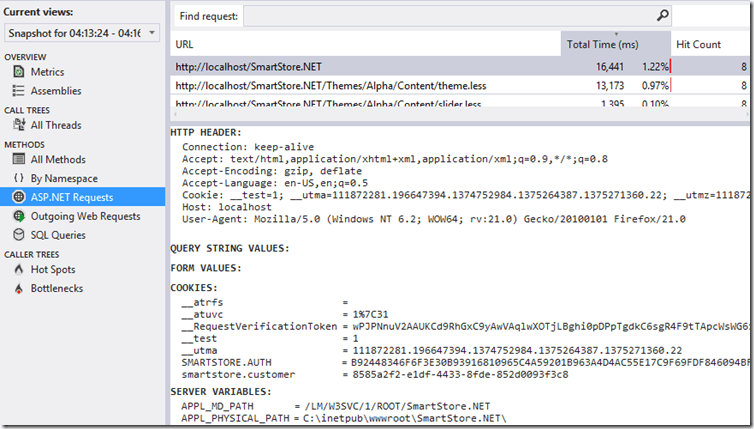Open the Assemblies view
754x429 pixels.
pyautogui.click(x=56, y=90)
